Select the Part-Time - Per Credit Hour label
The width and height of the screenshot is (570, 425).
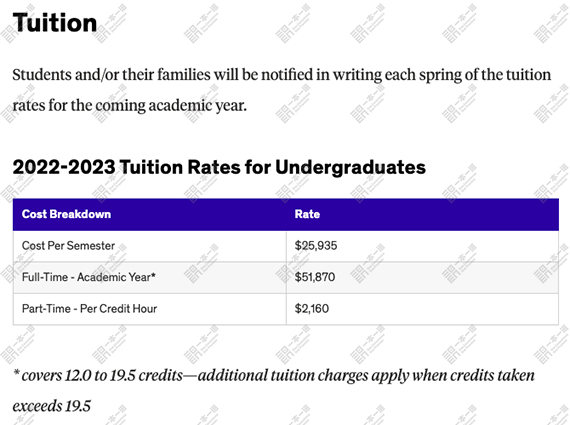click(x=89, y=309)
